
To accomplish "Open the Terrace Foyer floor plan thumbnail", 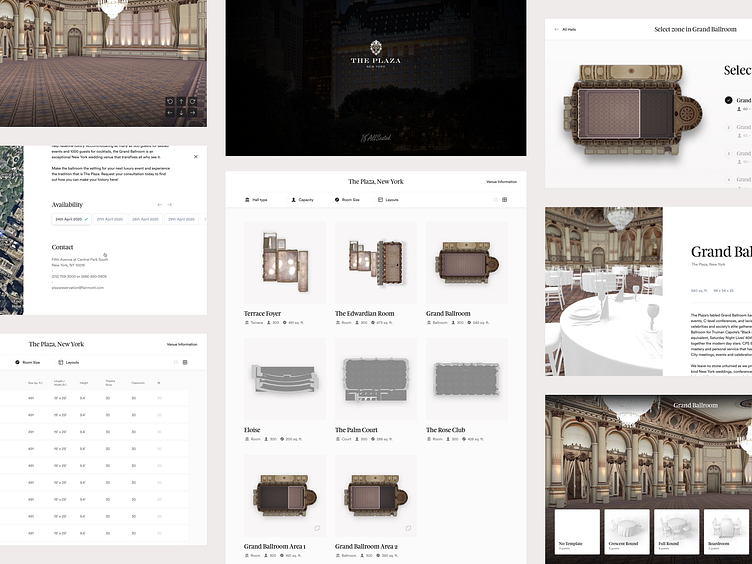I will click(284, 262).
